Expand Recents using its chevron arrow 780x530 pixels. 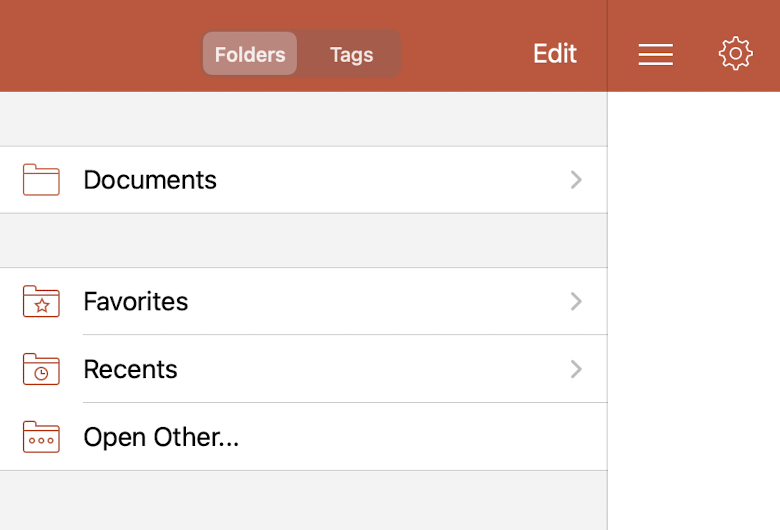point(576,369)
